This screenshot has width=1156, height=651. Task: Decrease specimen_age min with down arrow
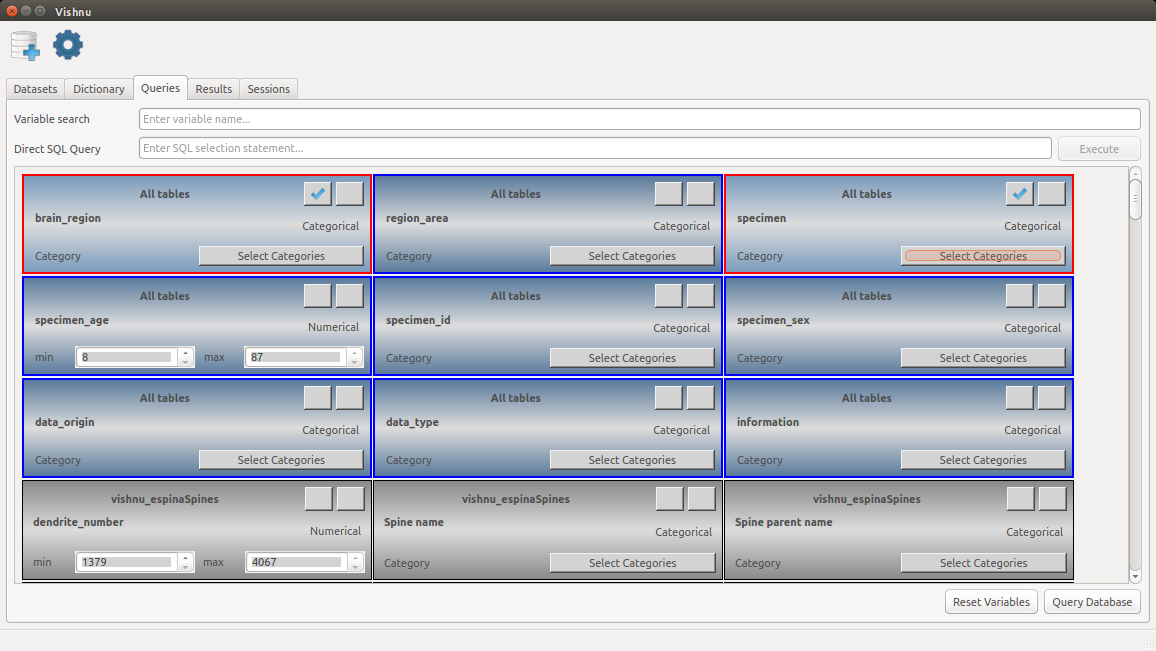[186, 362]
